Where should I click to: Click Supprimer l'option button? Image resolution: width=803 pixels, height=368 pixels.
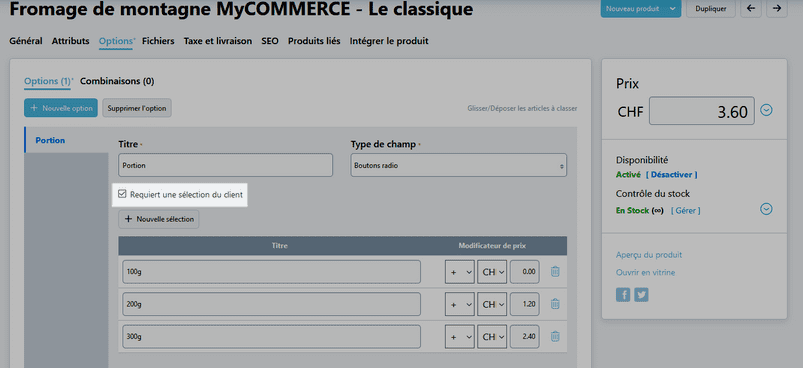coord(137,108)
